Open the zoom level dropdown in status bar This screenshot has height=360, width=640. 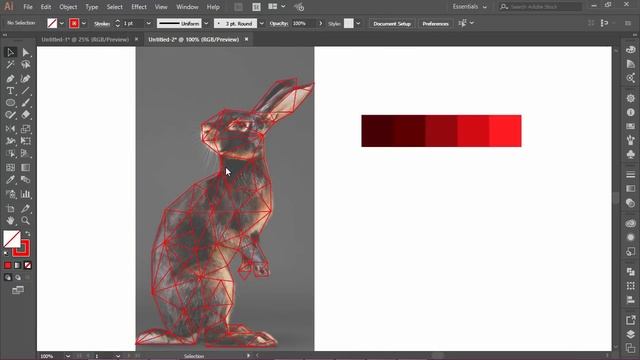[x=68, y=356]
